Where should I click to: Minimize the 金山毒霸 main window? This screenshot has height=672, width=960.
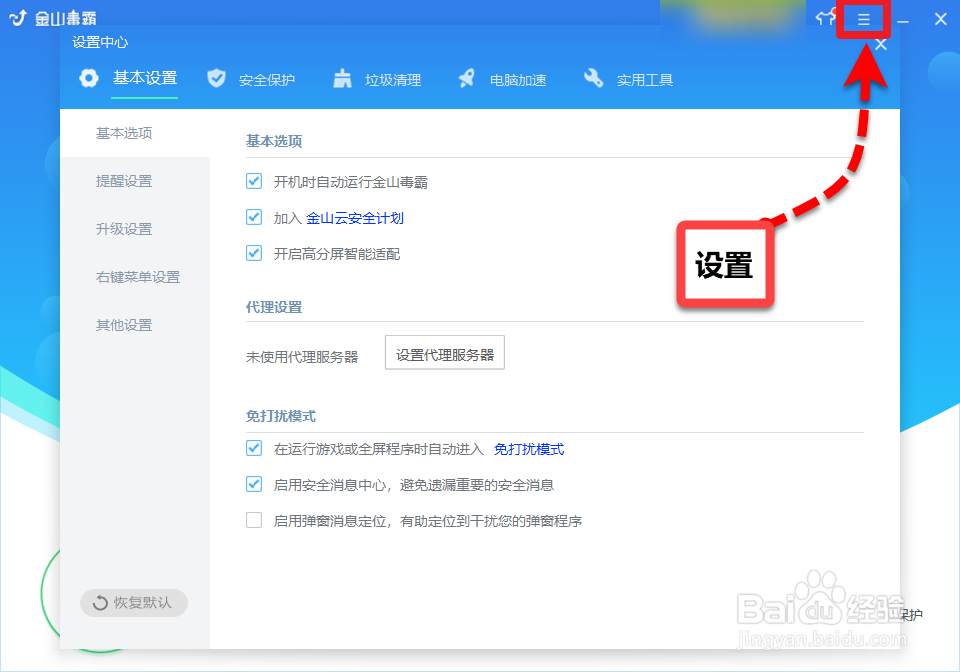[x=902, y=21]
